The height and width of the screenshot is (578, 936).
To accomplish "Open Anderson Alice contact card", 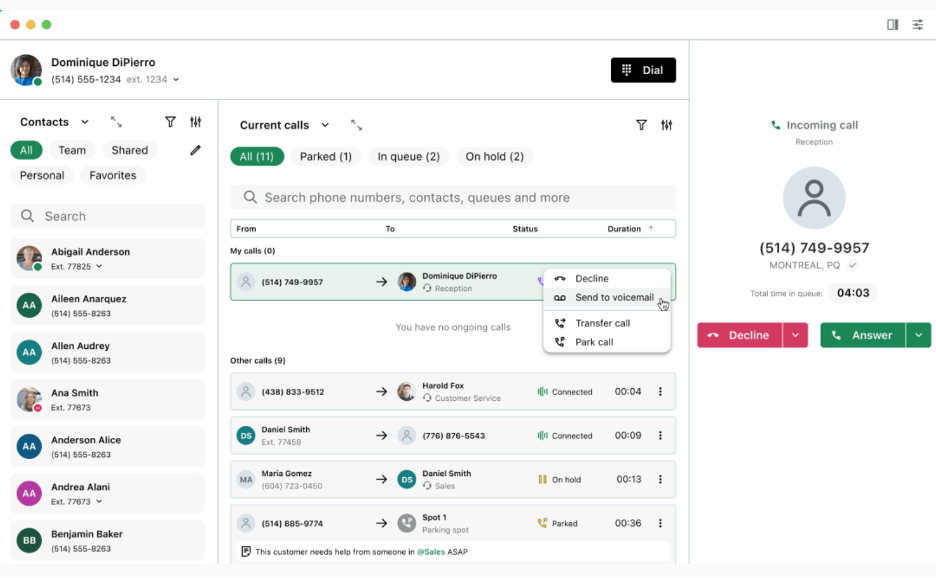I will (x=107, y=447).
